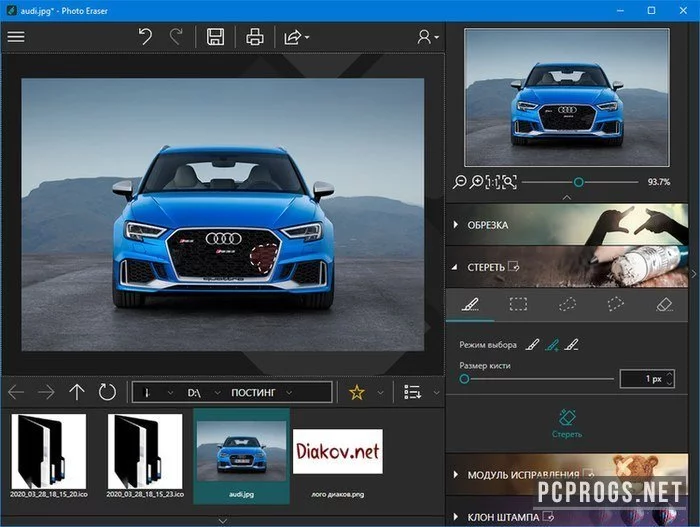Choose the add-to-selection brush mode
Image resolution: width=700 pixels, height=527 pixels.
(x=552, y=345)
